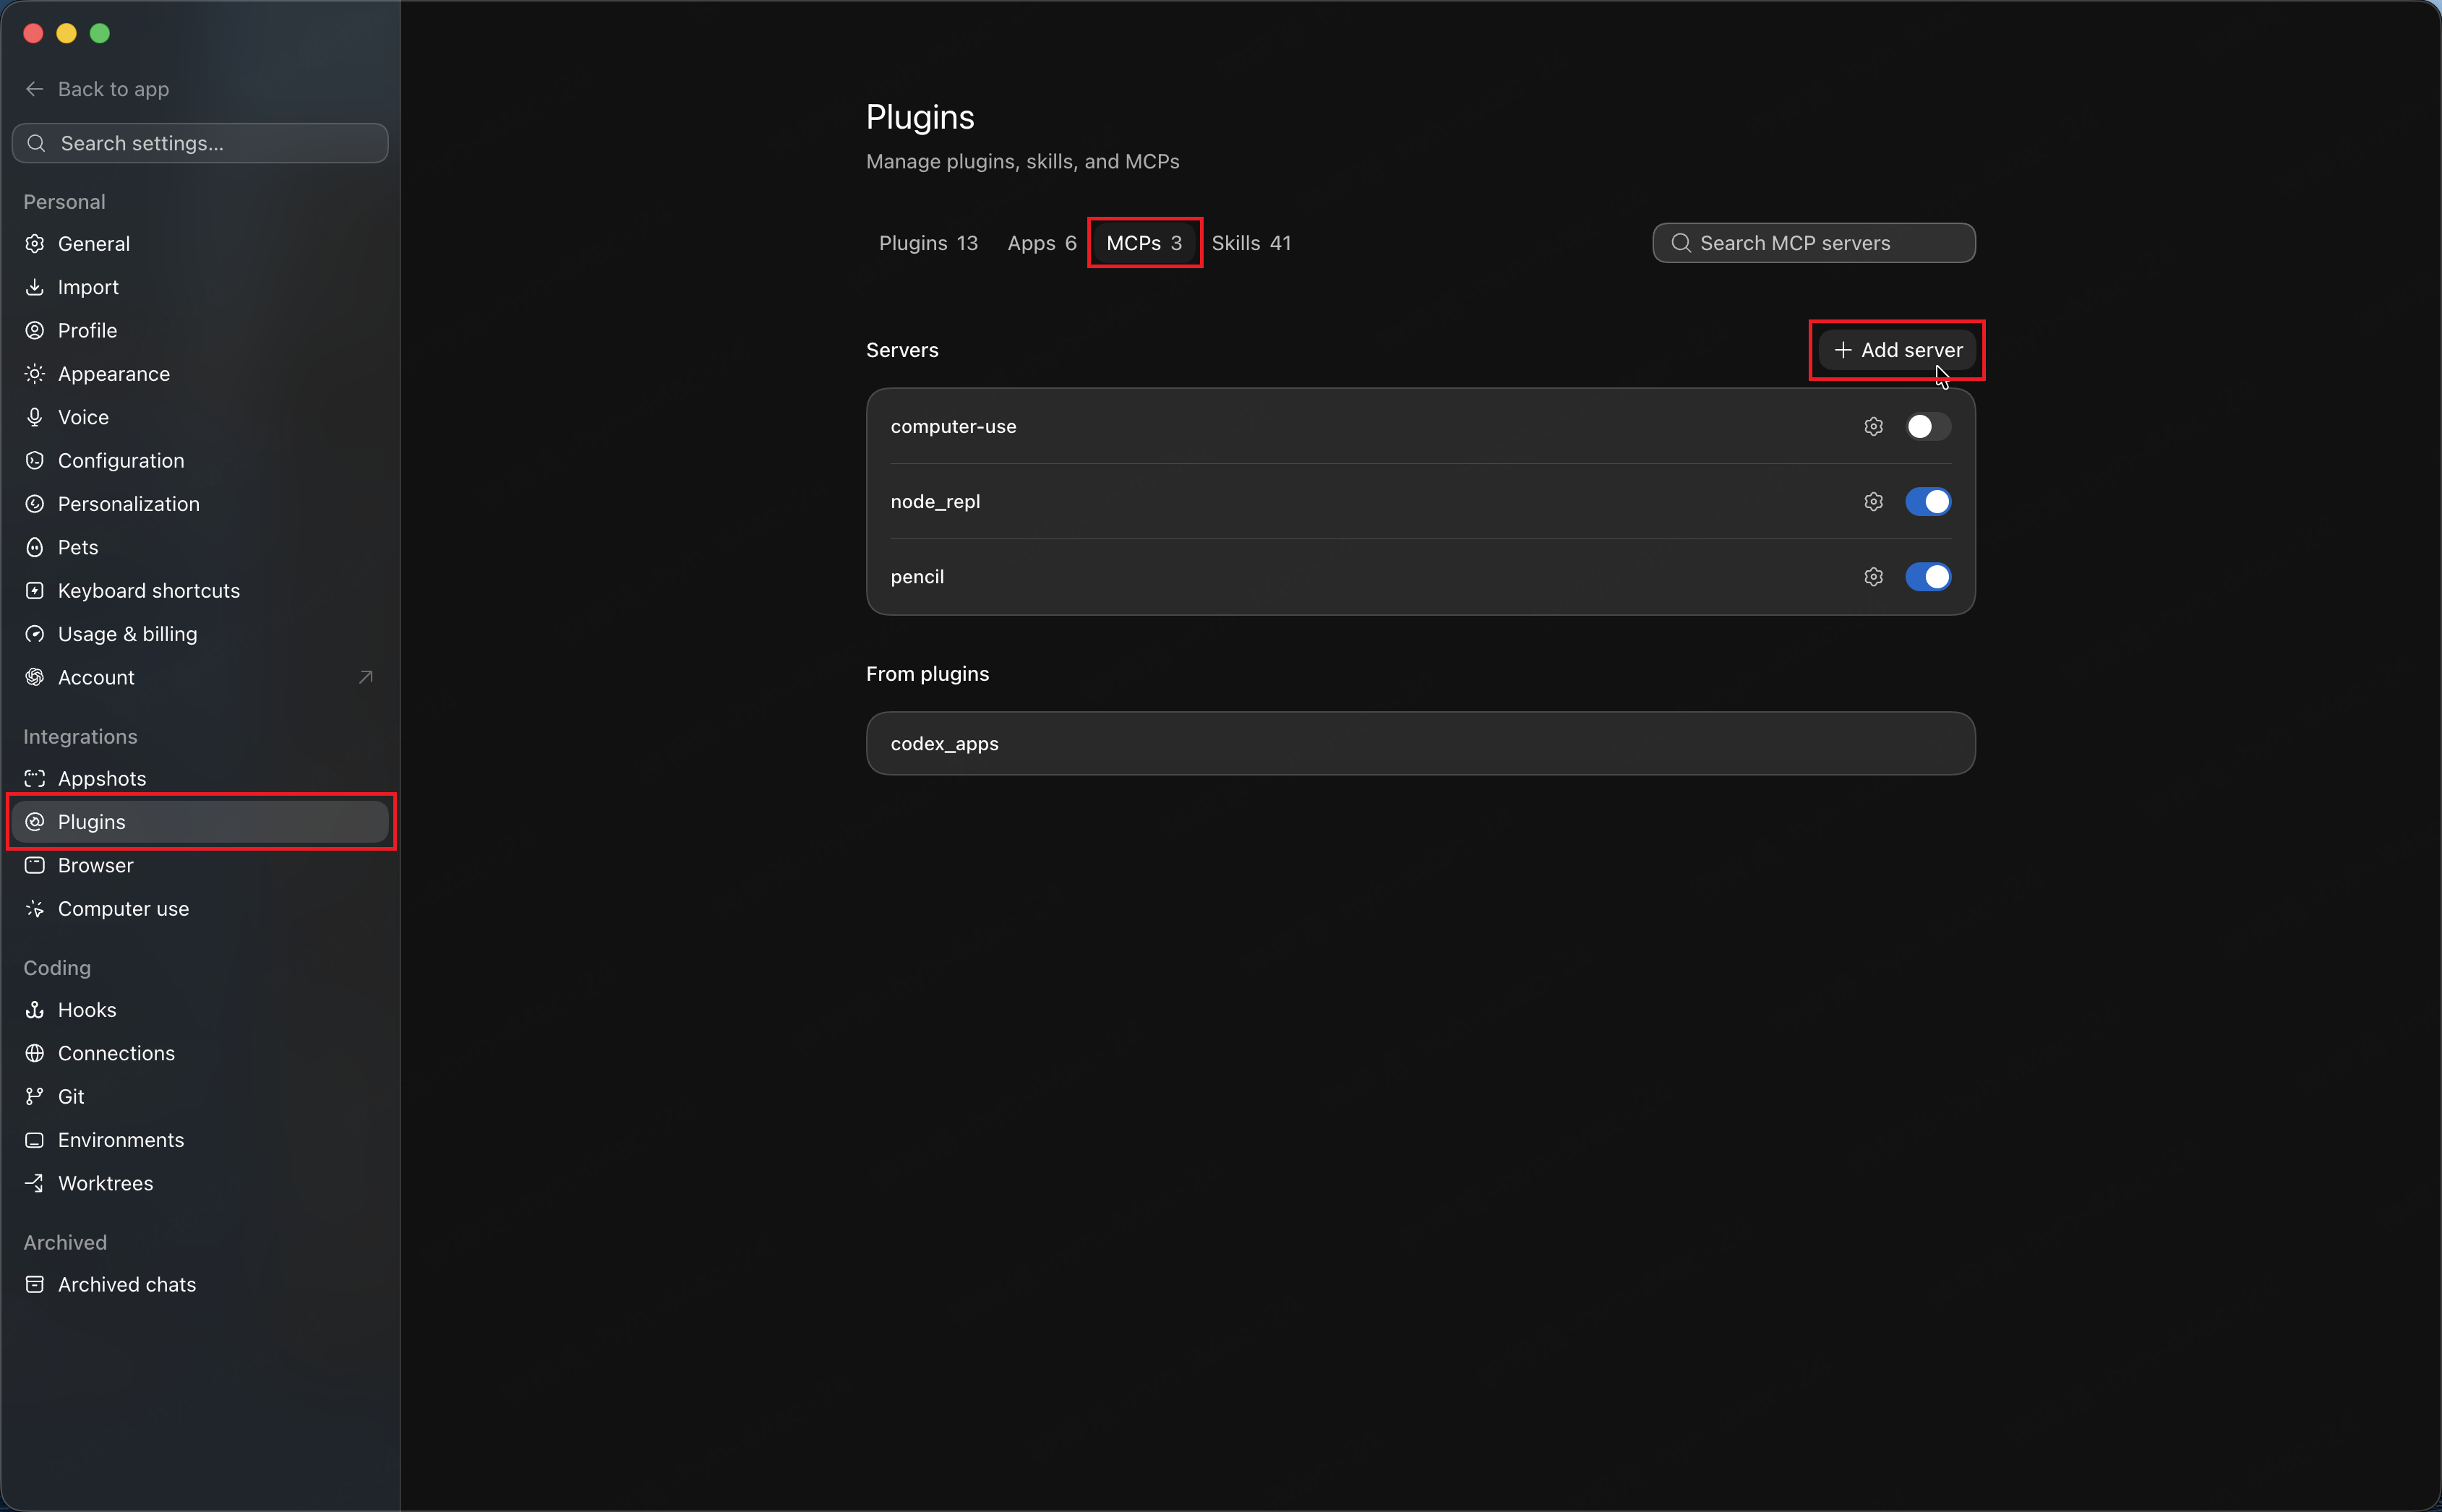This screenshot has height=1512, width=2442.
Task: Switch to the Apps 6 tab
Action: pyautogui.click(x=1041, y=243)
